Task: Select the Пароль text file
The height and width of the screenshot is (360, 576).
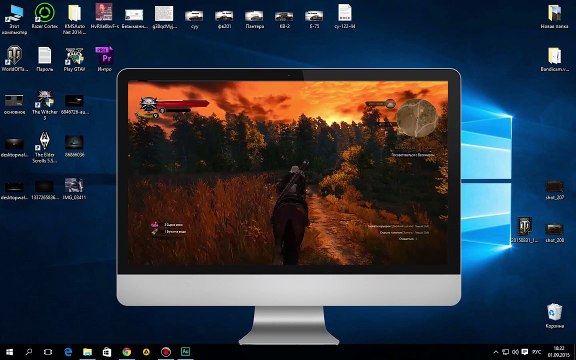Action: coord(44,59)
